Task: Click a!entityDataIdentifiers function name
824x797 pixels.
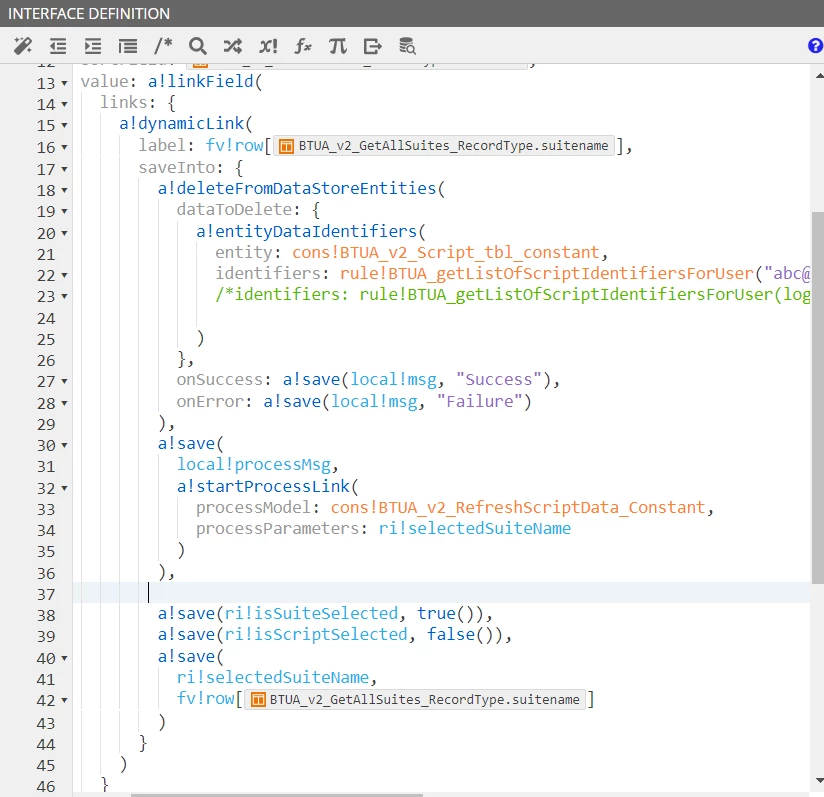Action: click(x=306, y=232)
